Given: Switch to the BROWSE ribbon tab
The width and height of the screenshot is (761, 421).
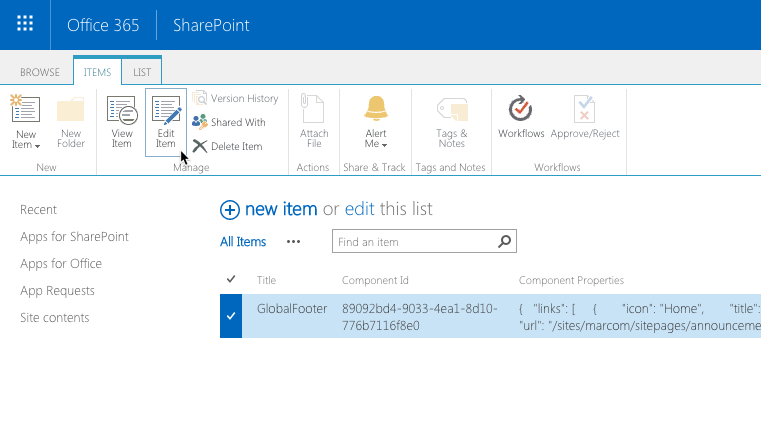Looking at the screenshot, I should [40, 72].
